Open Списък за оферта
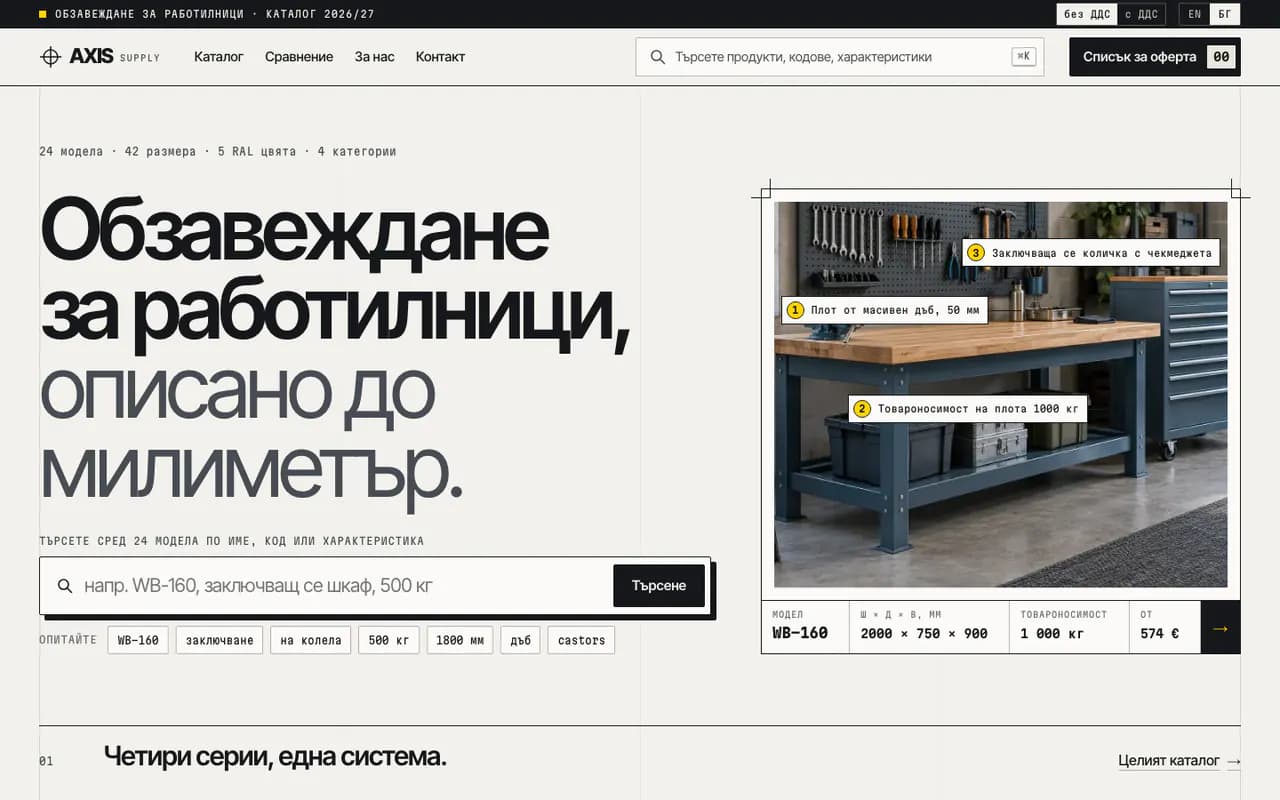 coord(1155,57)
